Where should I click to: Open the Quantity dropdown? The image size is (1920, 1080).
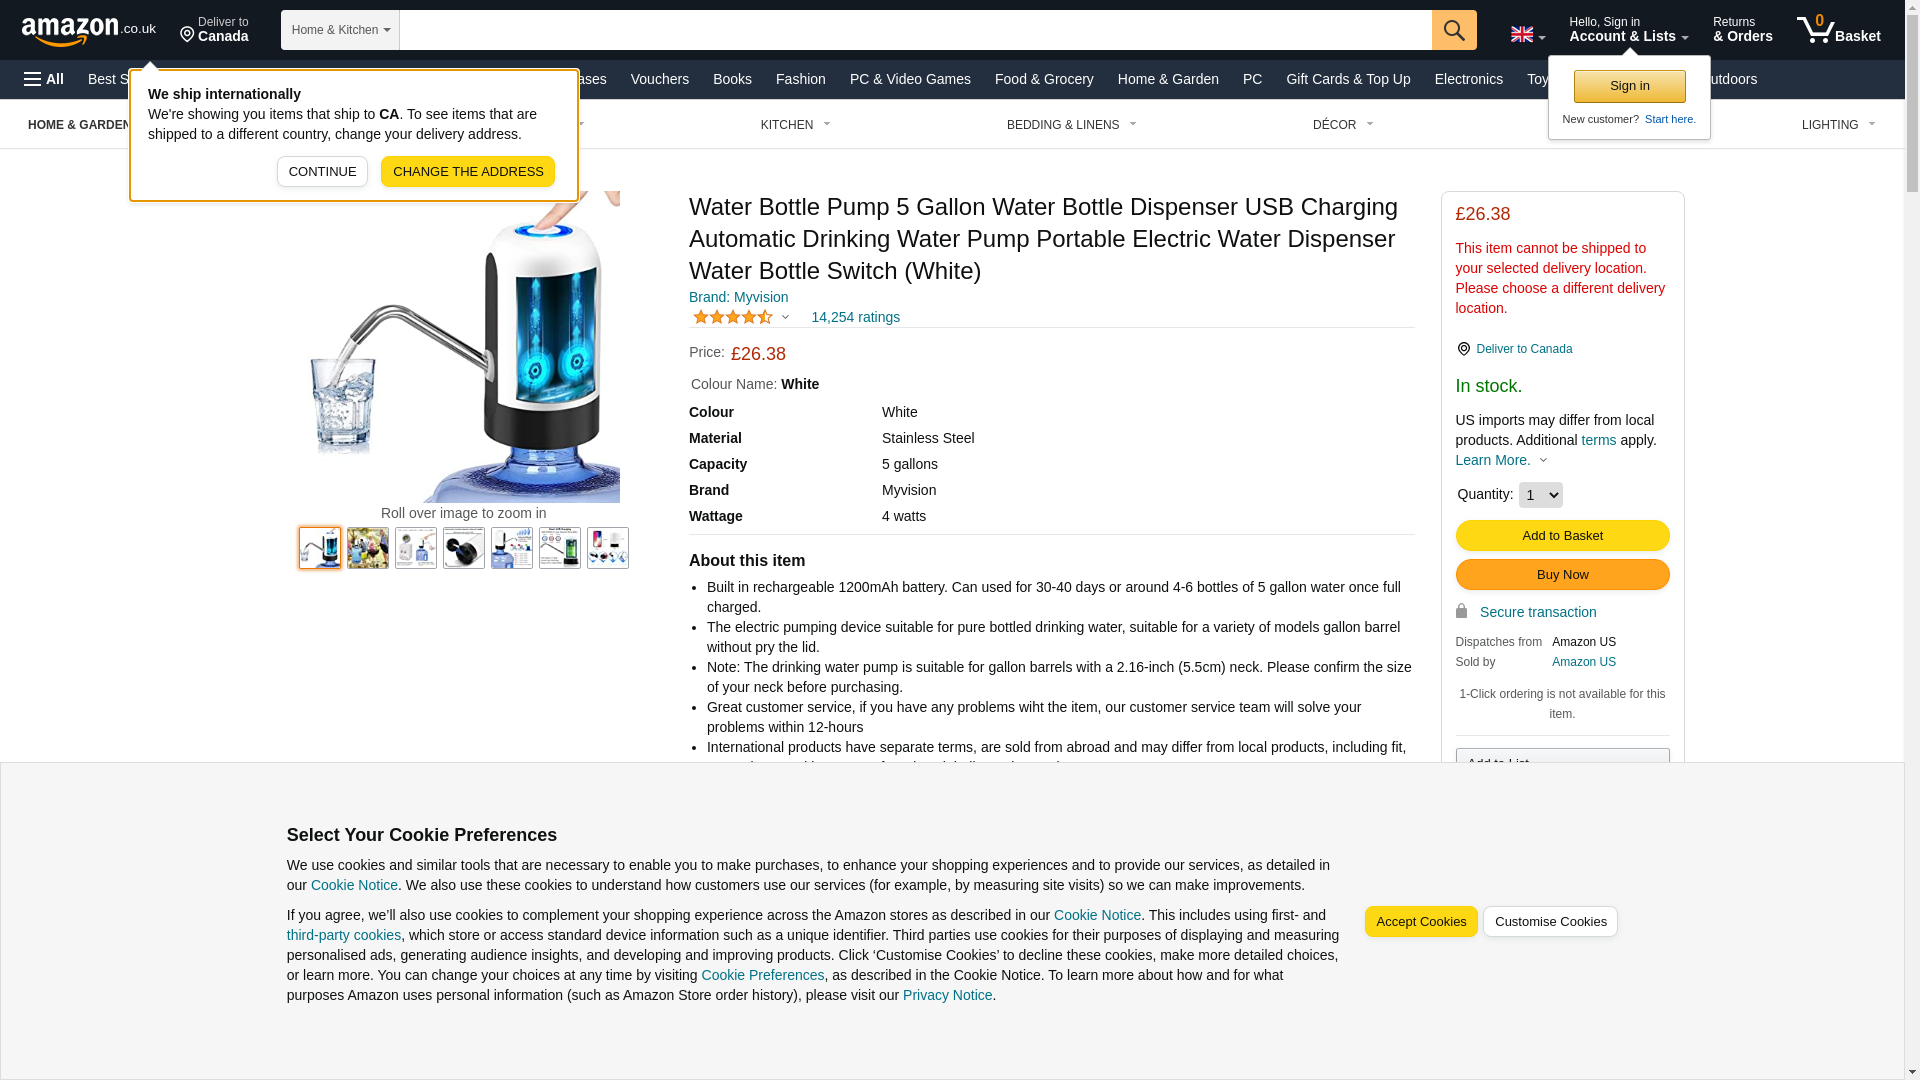(x=1540, y=495)
